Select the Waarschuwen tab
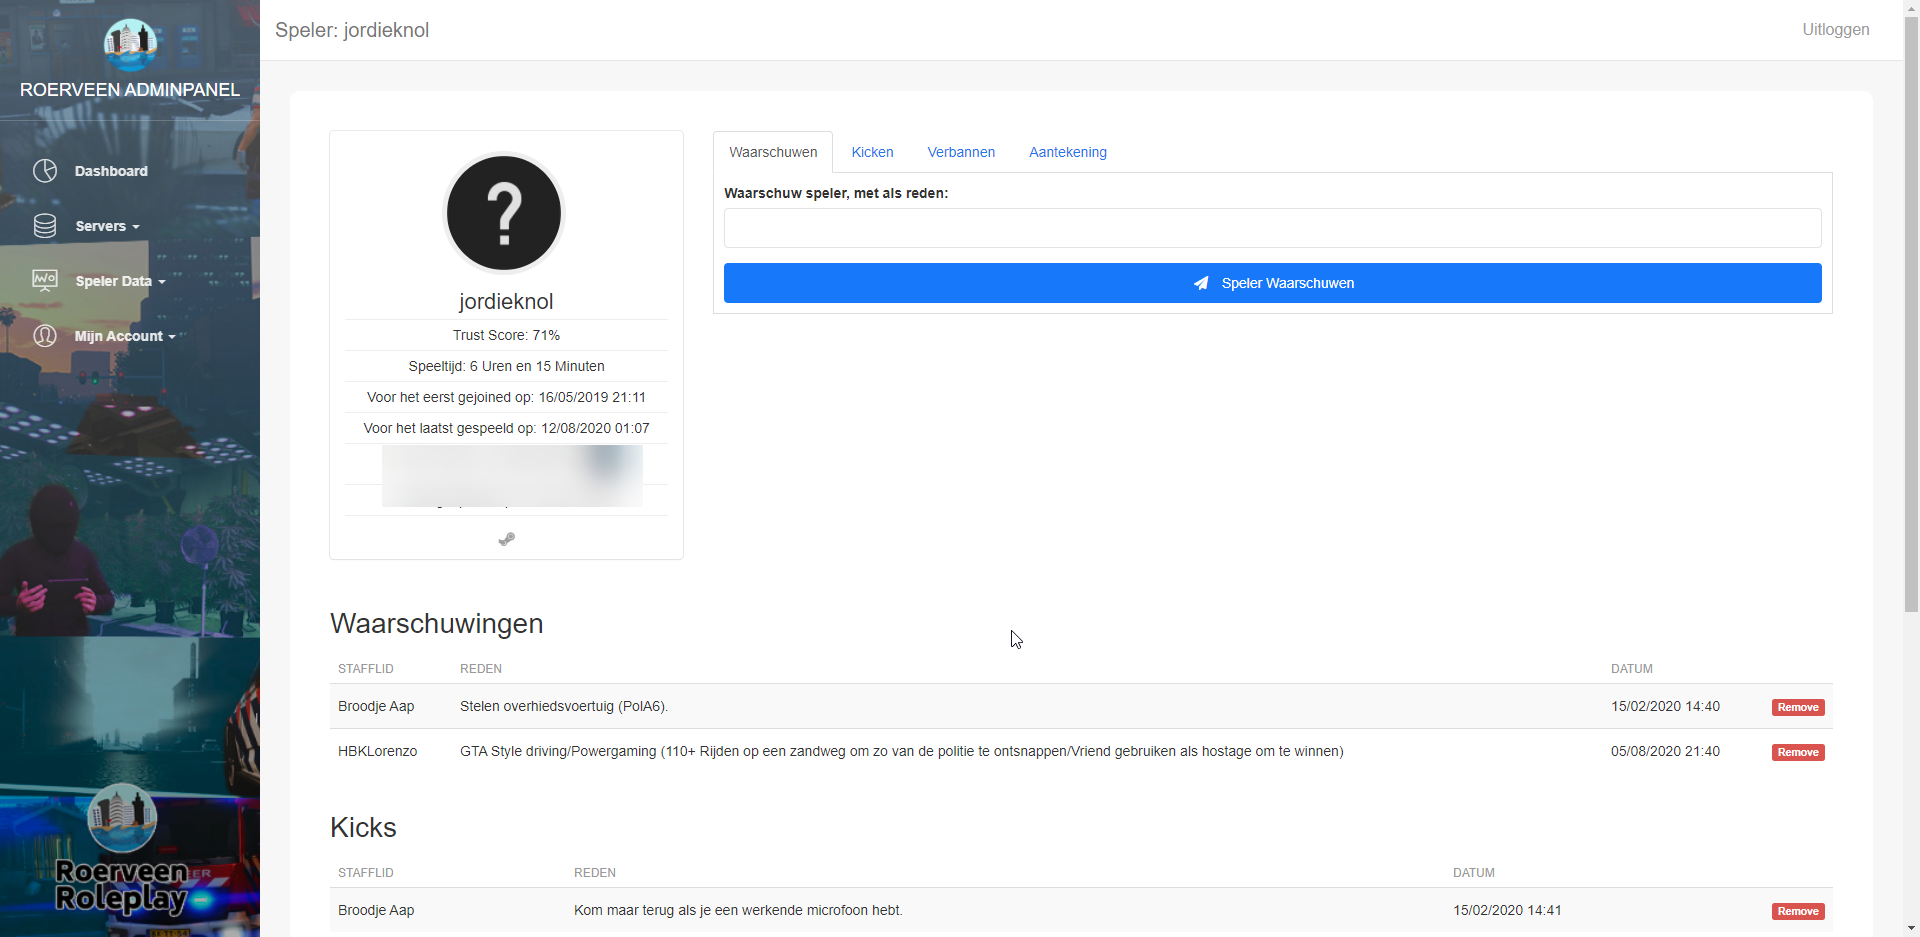 click(x=773, y=152)
